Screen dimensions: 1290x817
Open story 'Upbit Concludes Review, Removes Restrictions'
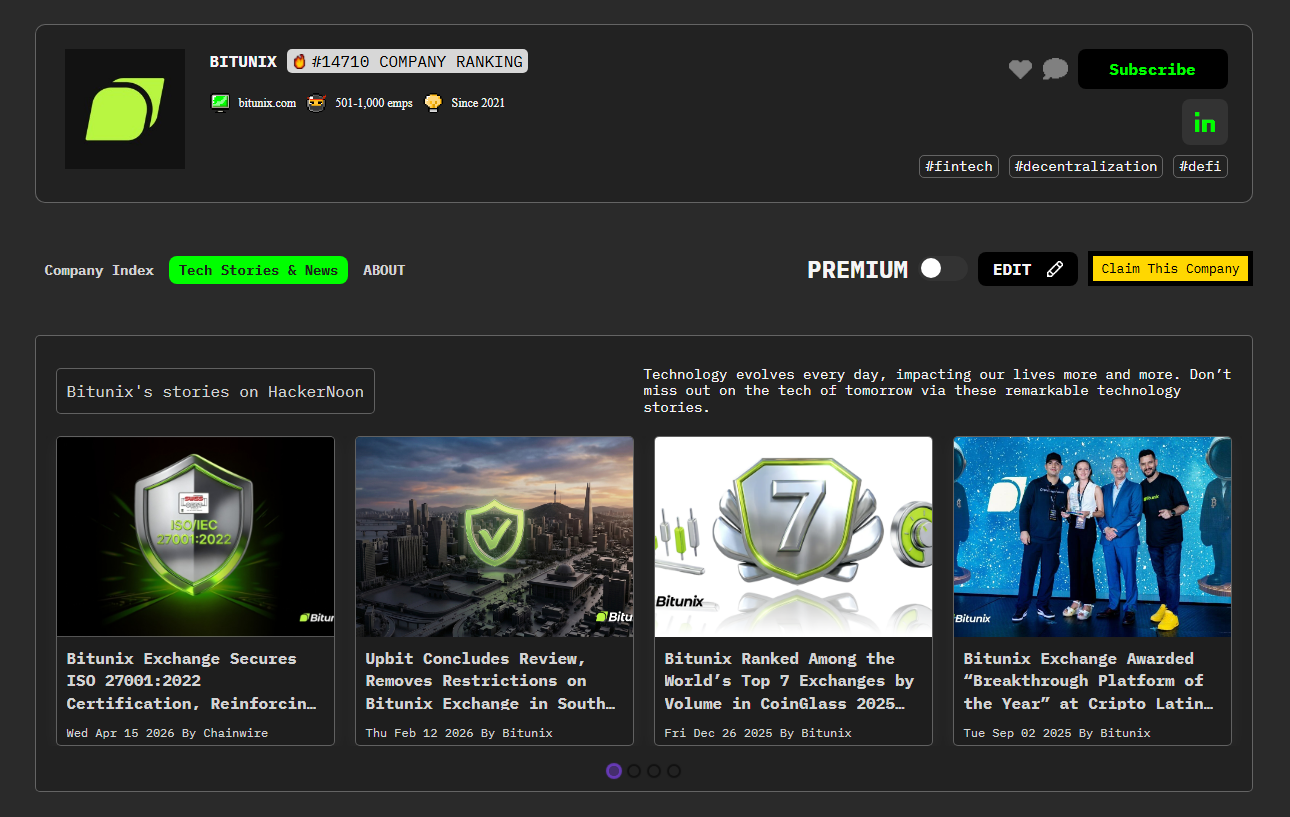(491, 681)
